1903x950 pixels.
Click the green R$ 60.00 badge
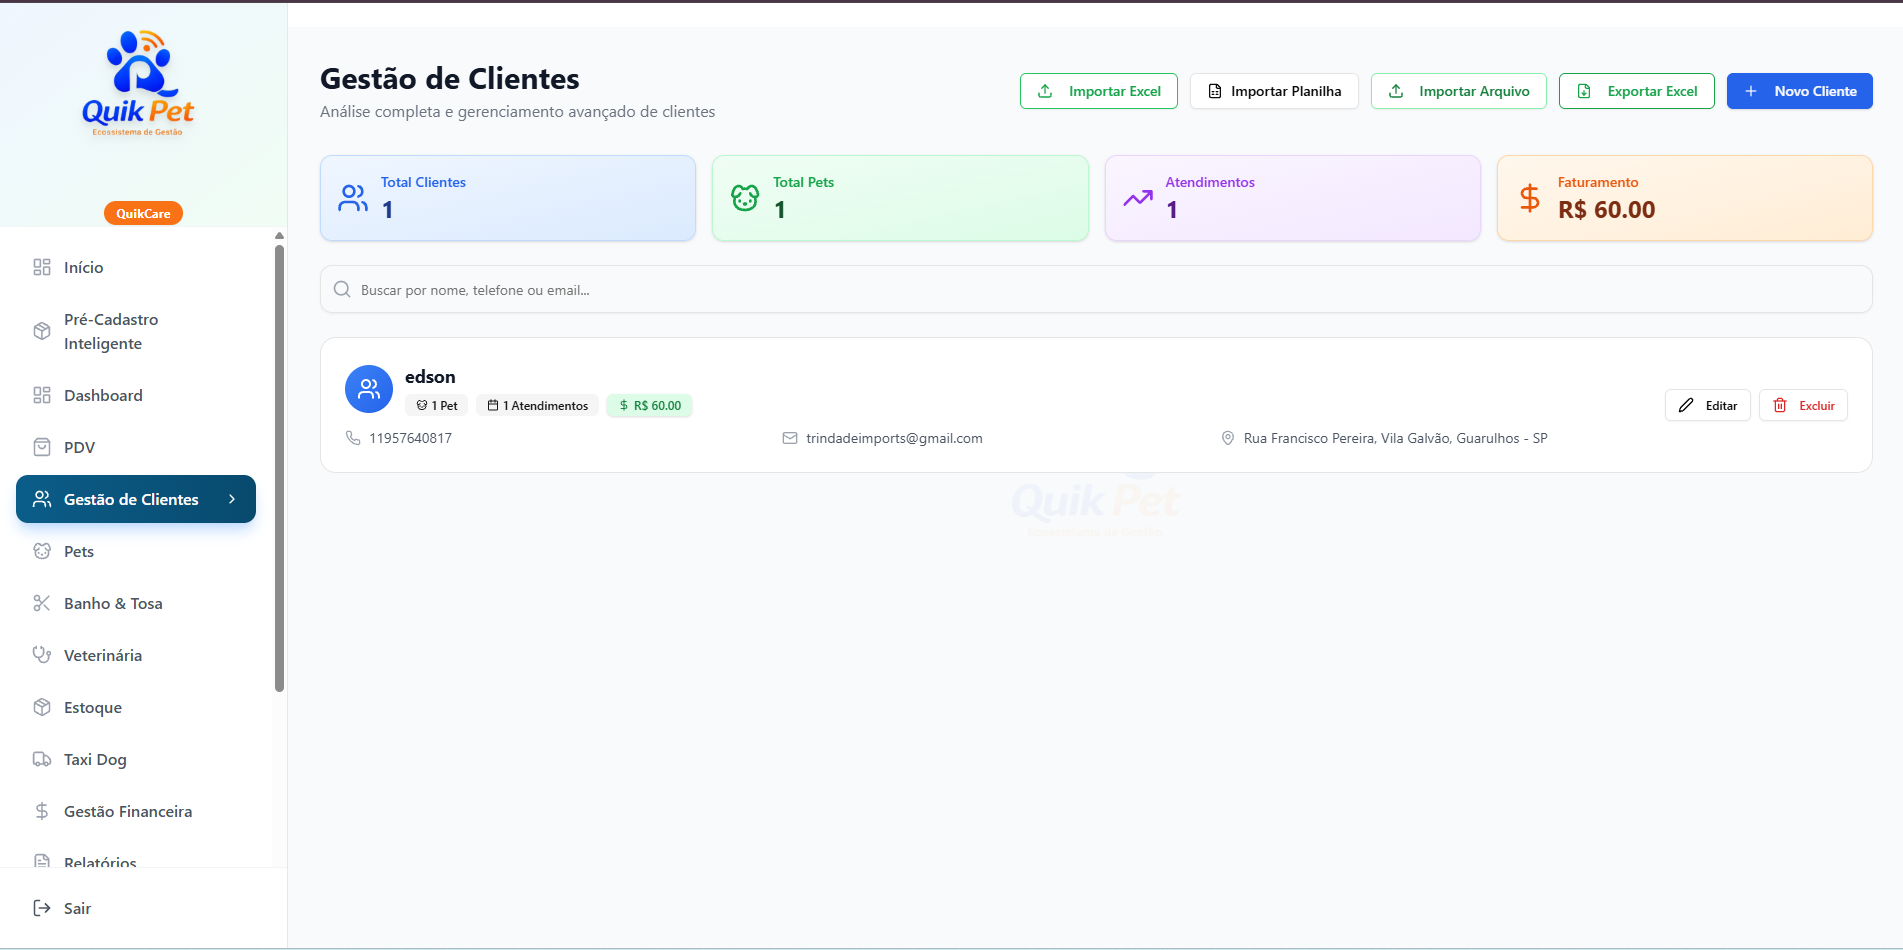pos(650,405)
